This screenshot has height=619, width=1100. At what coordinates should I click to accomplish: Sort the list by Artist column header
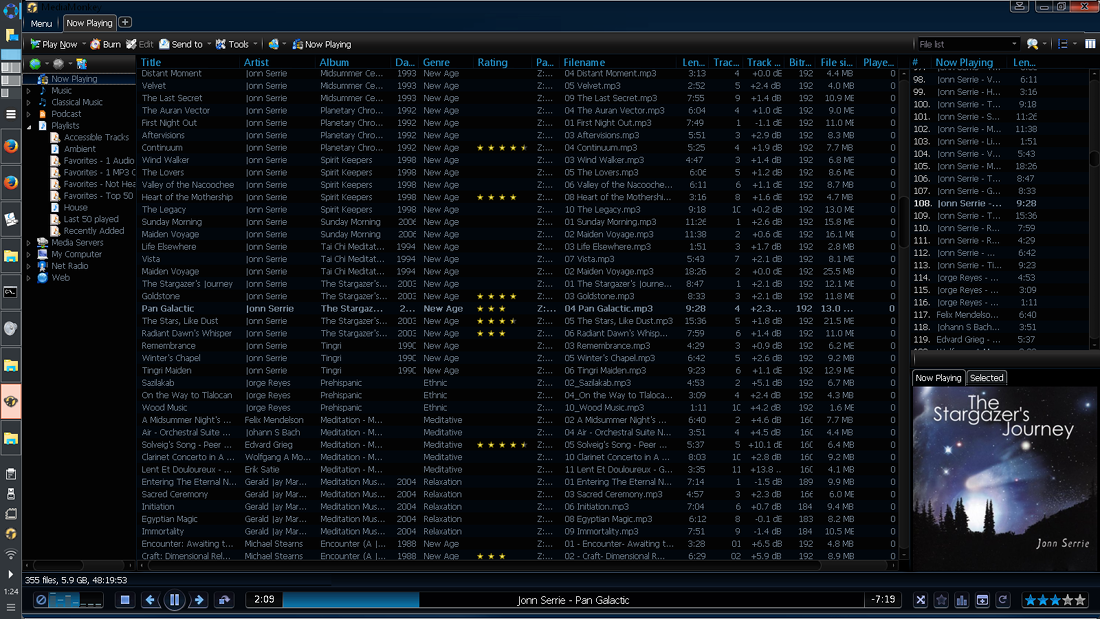tap(257, 62)
